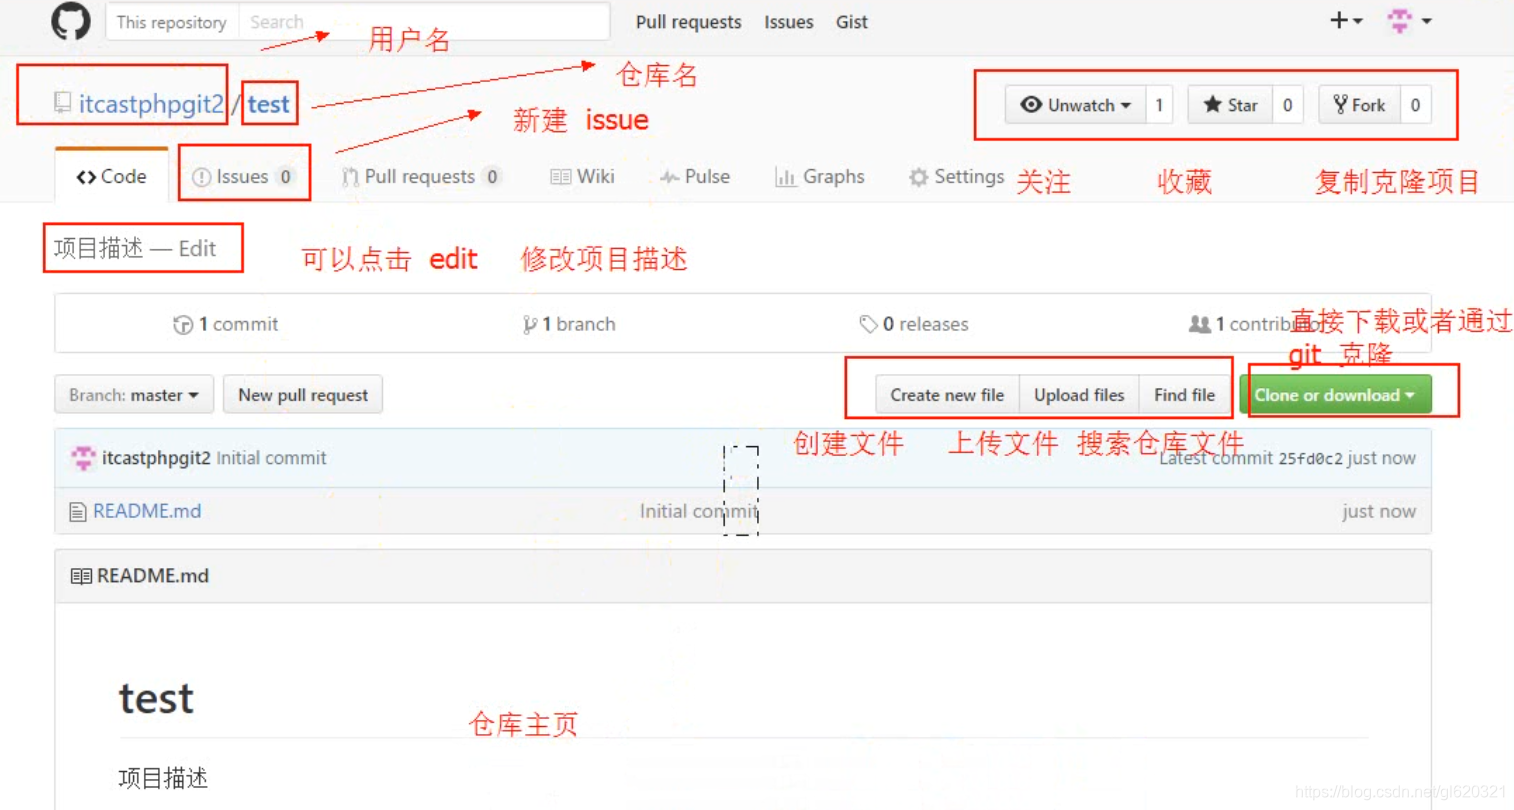Click the Code tab angle-brackets icon
Screen dimensions: 1514x810
pos(86,177)
